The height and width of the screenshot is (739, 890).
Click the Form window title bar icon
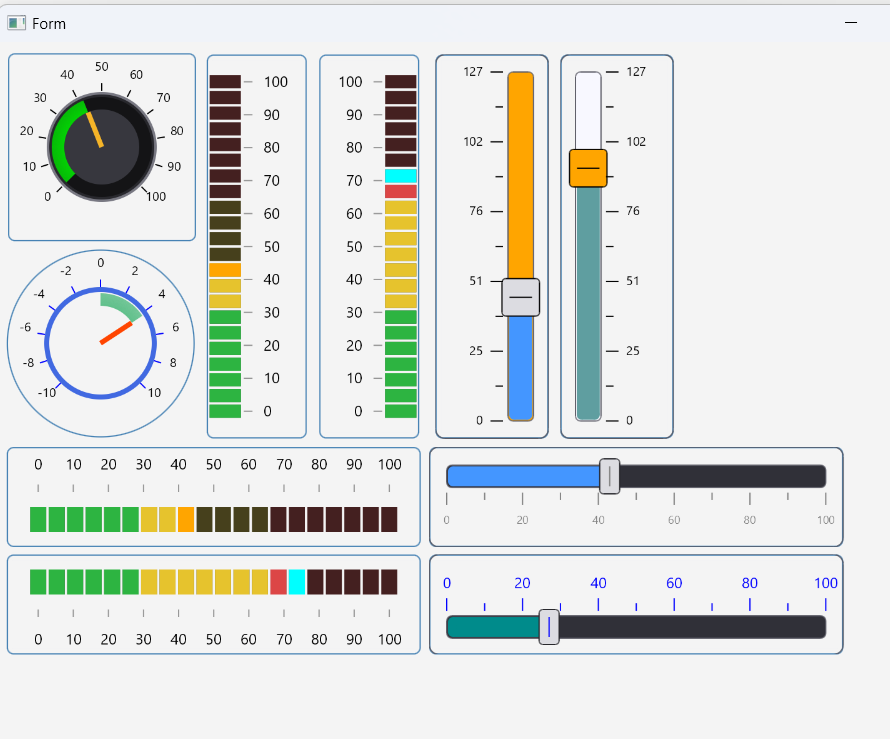[x=16, y=23]
